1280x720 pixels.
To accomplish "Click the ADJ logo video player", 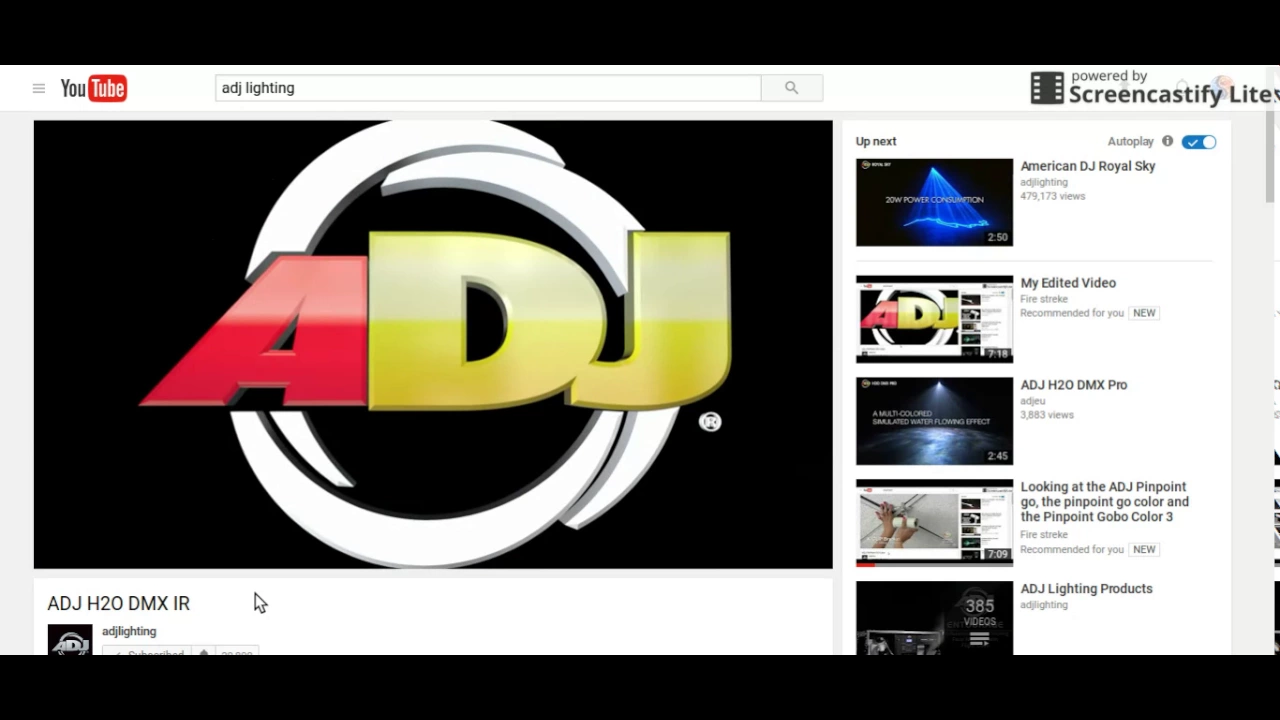I will [x=433, y=345].
